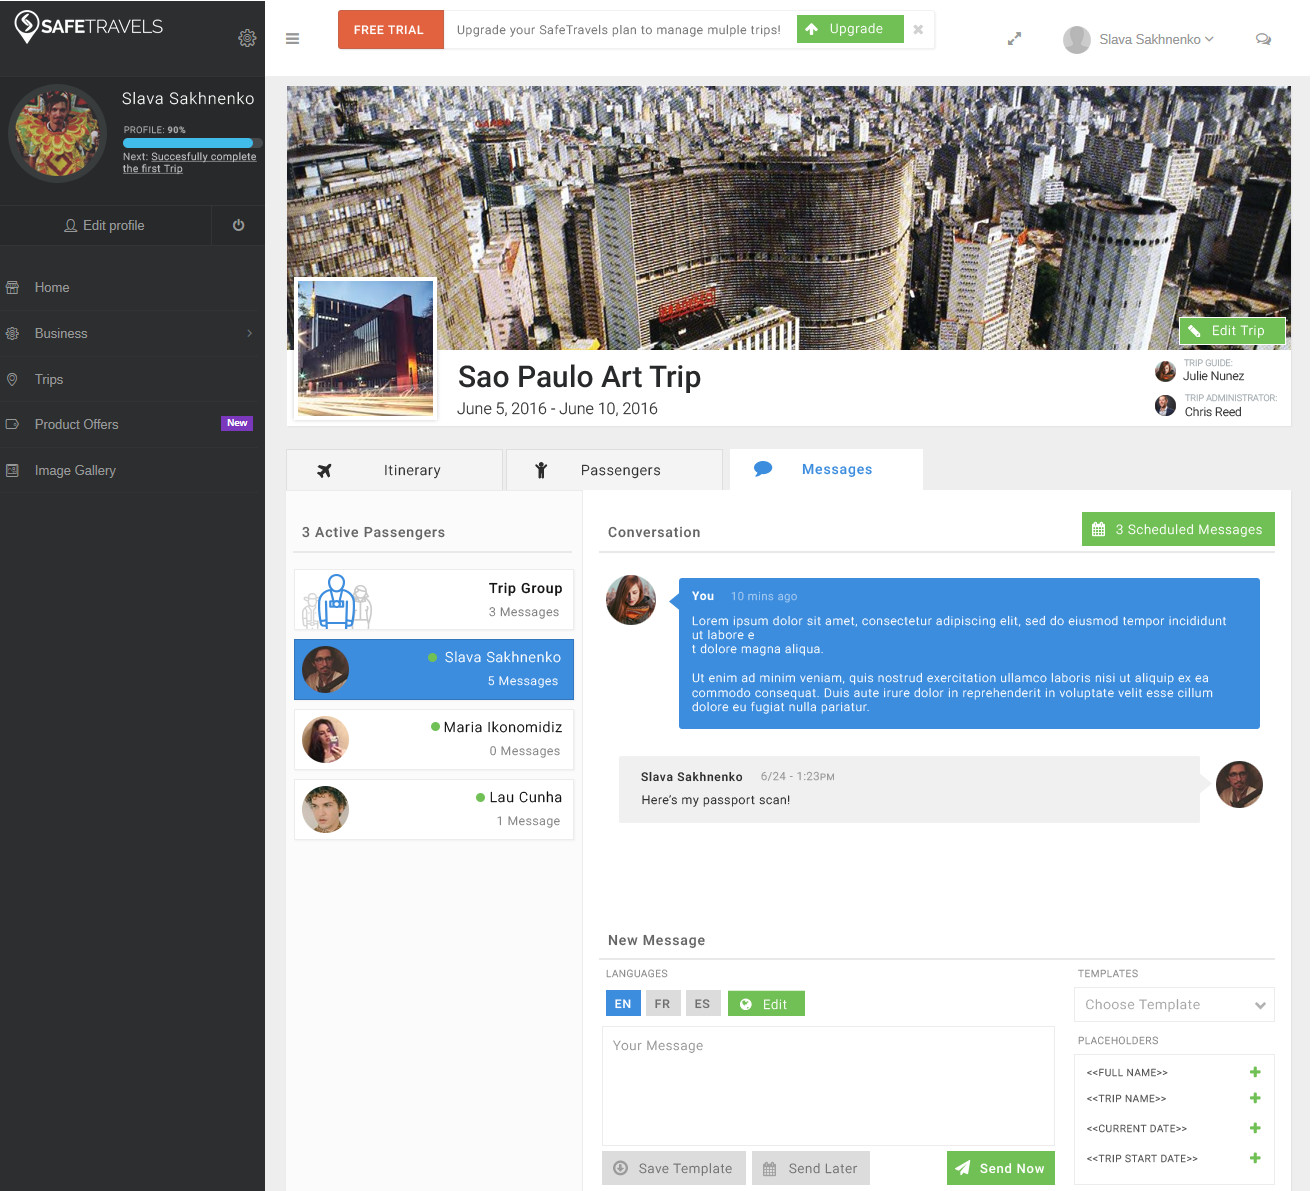Open the Choose Template dropdown
Image resolution: width=1315 pixels, height=1191 pixels.
pyautogui.click(x=1174, y=1005)
